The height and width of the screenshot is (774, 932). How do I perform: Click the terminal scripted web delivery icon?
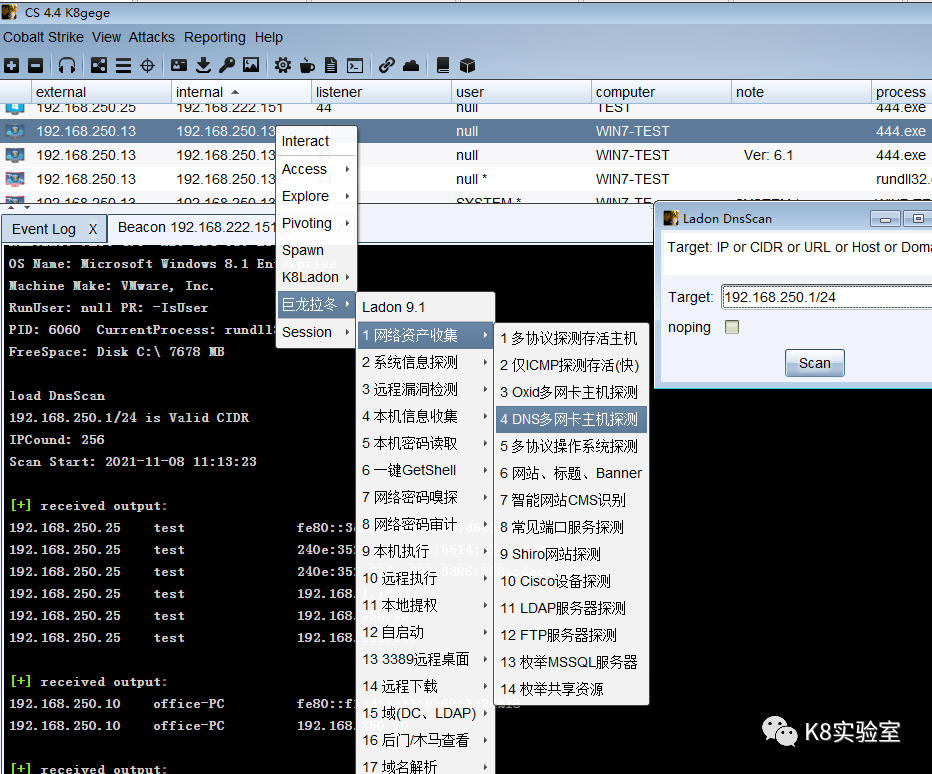[x=355, y=65]
